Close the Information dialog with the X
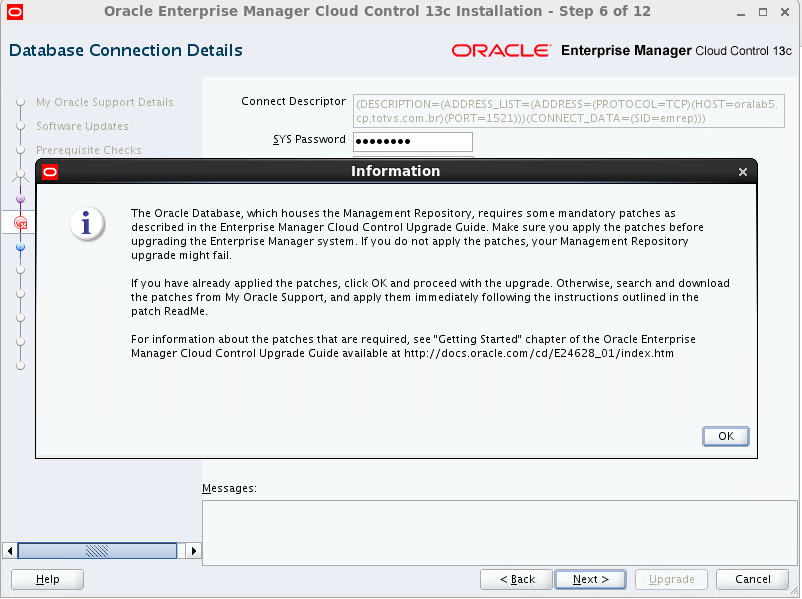This screenshot has height=599, width=802. tap(743, 171)
